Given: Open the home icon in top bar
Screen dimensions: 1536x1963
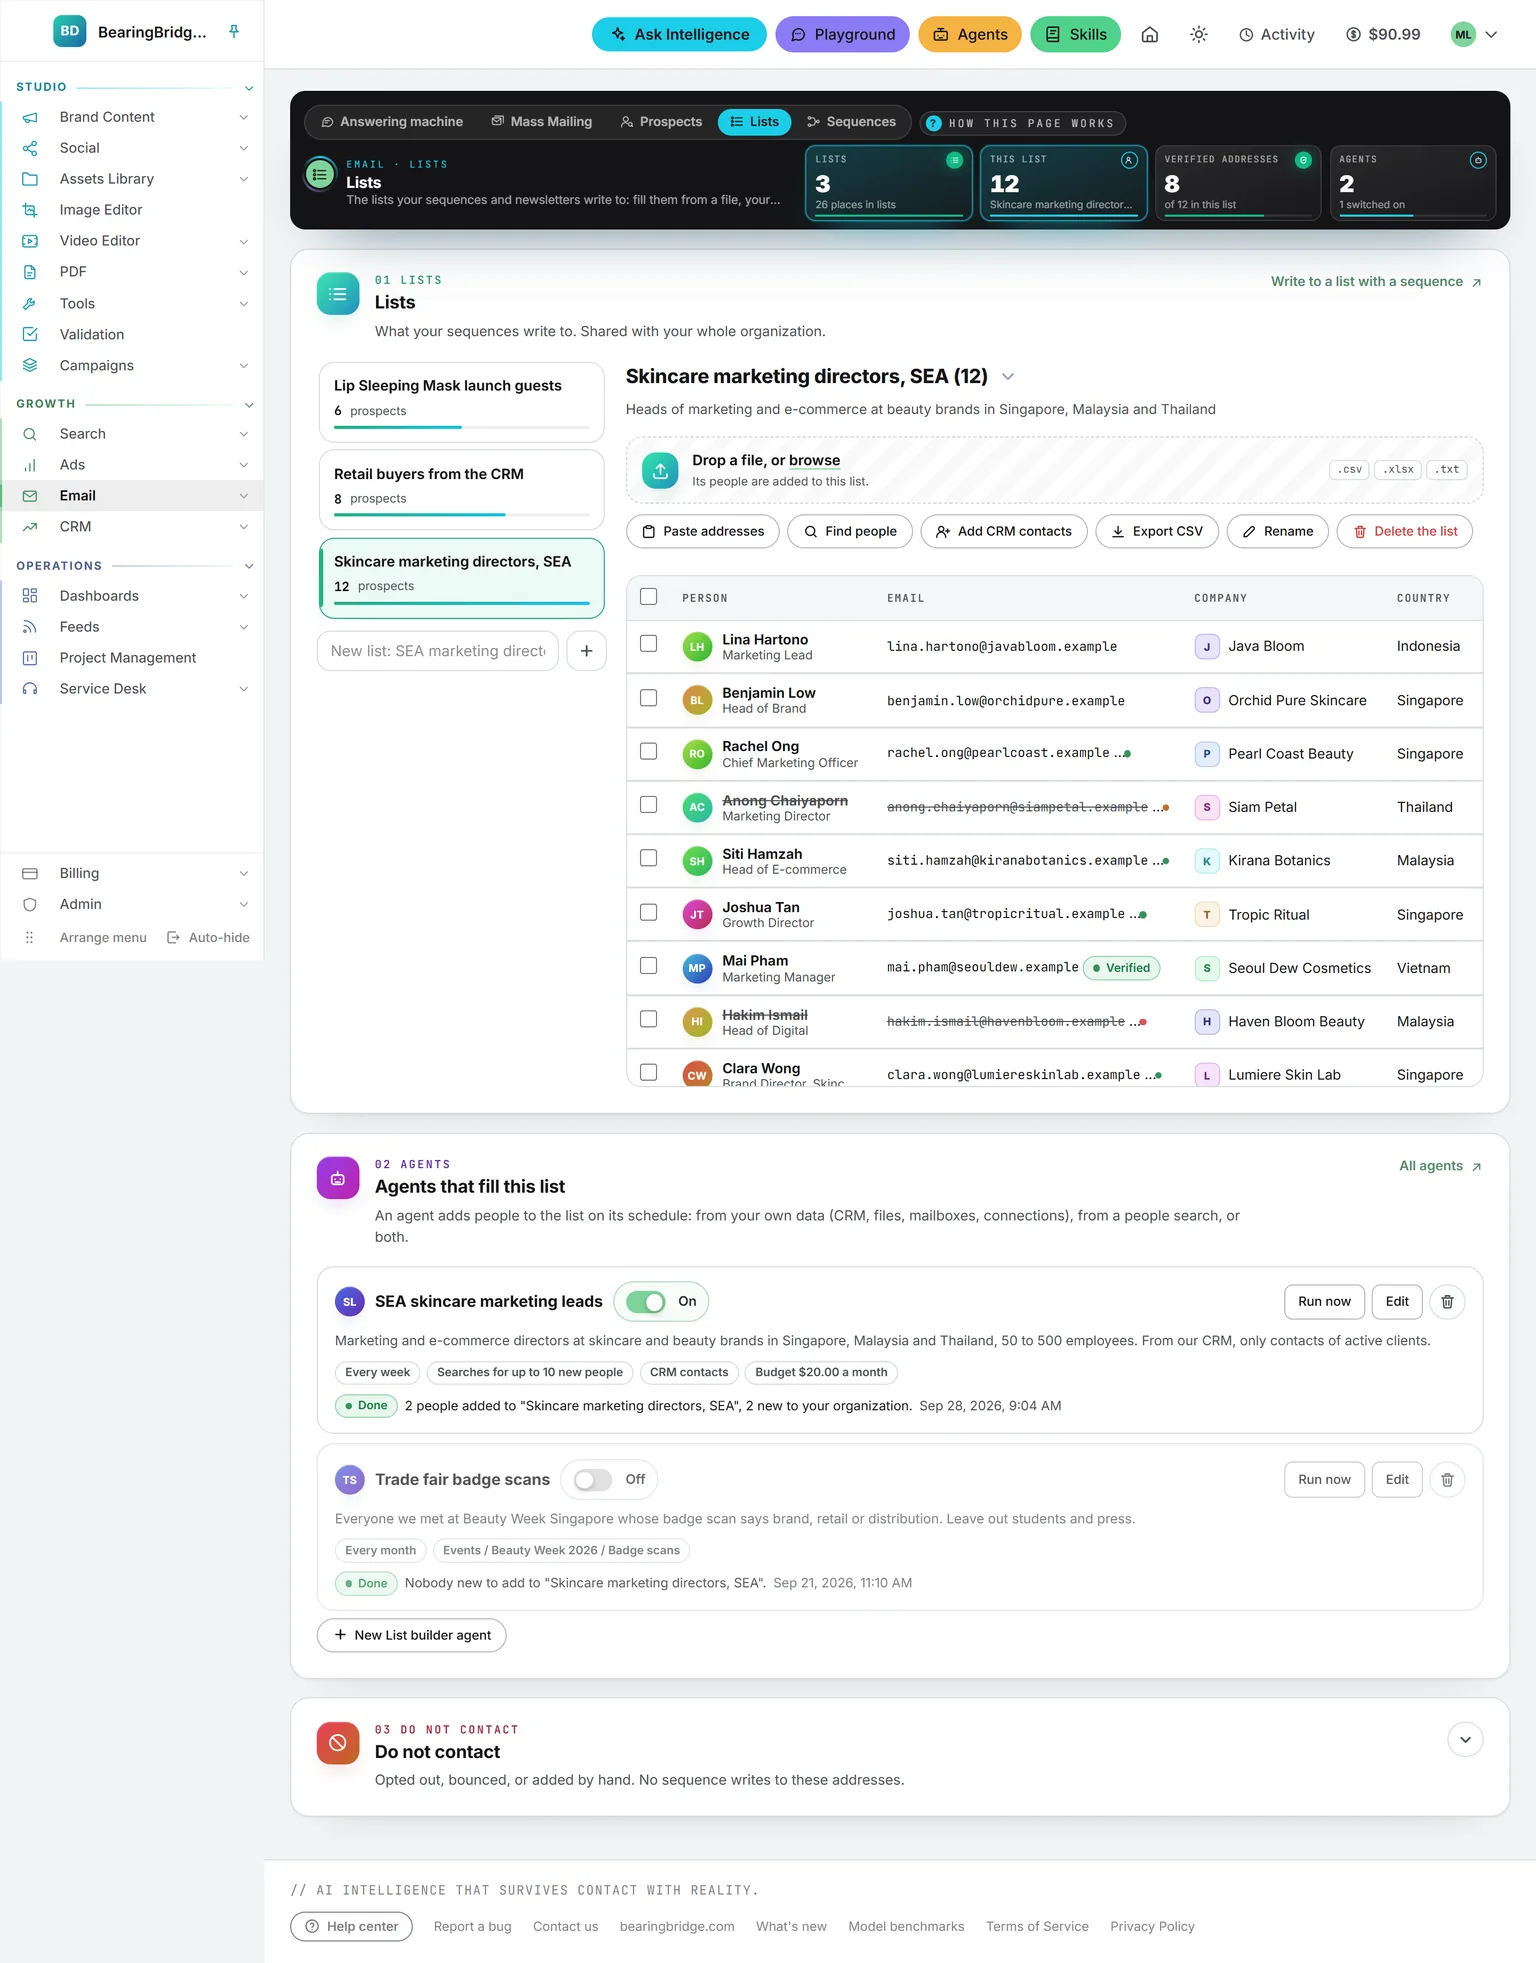Looking at the screenshot, I should coord(1150,34).
